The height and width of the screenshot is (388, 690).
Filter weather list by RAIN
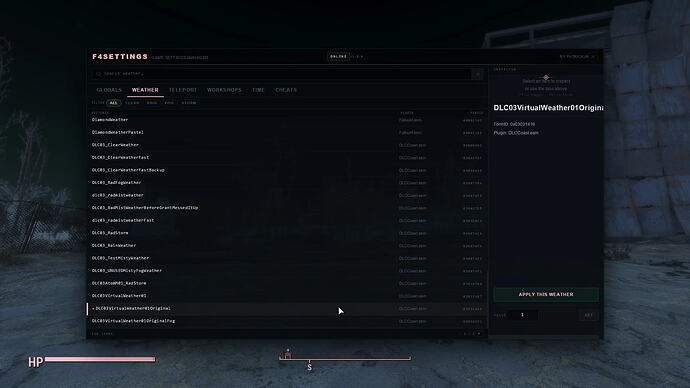point(152,103)
